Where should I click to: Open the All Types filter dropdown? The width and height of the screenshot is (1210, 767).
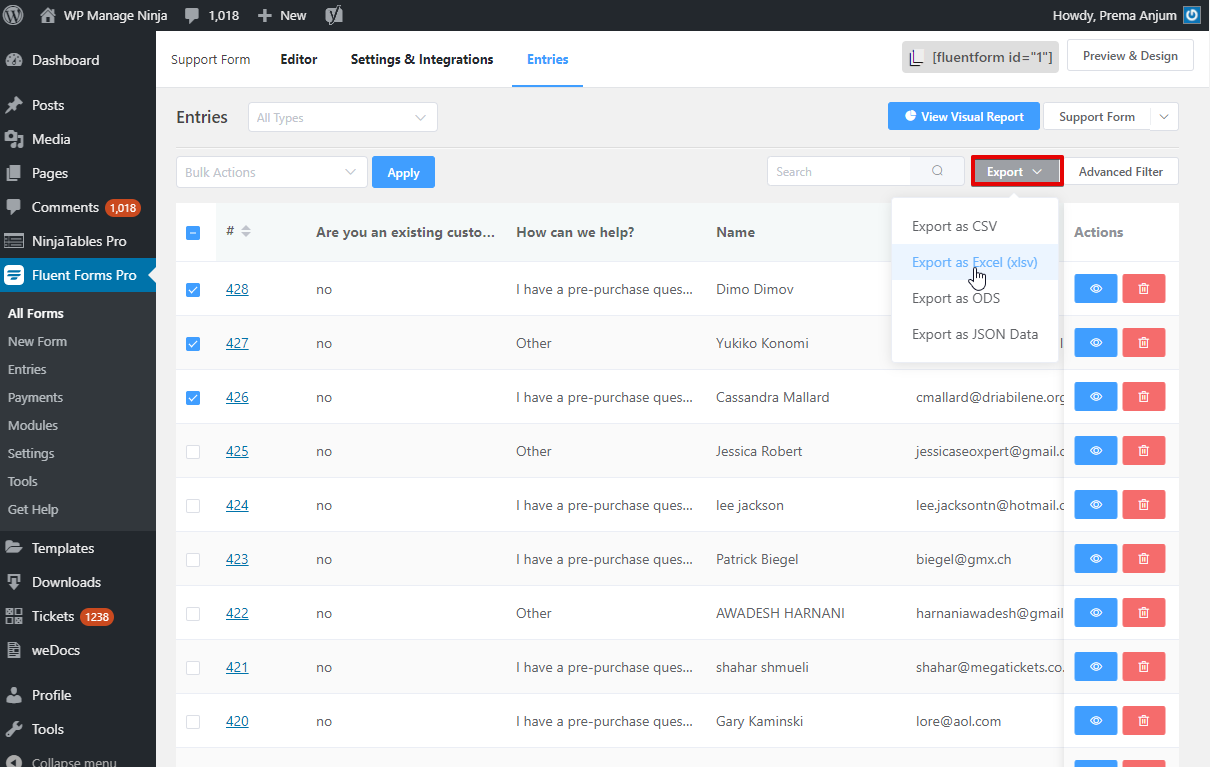click(x=343, y=118)
